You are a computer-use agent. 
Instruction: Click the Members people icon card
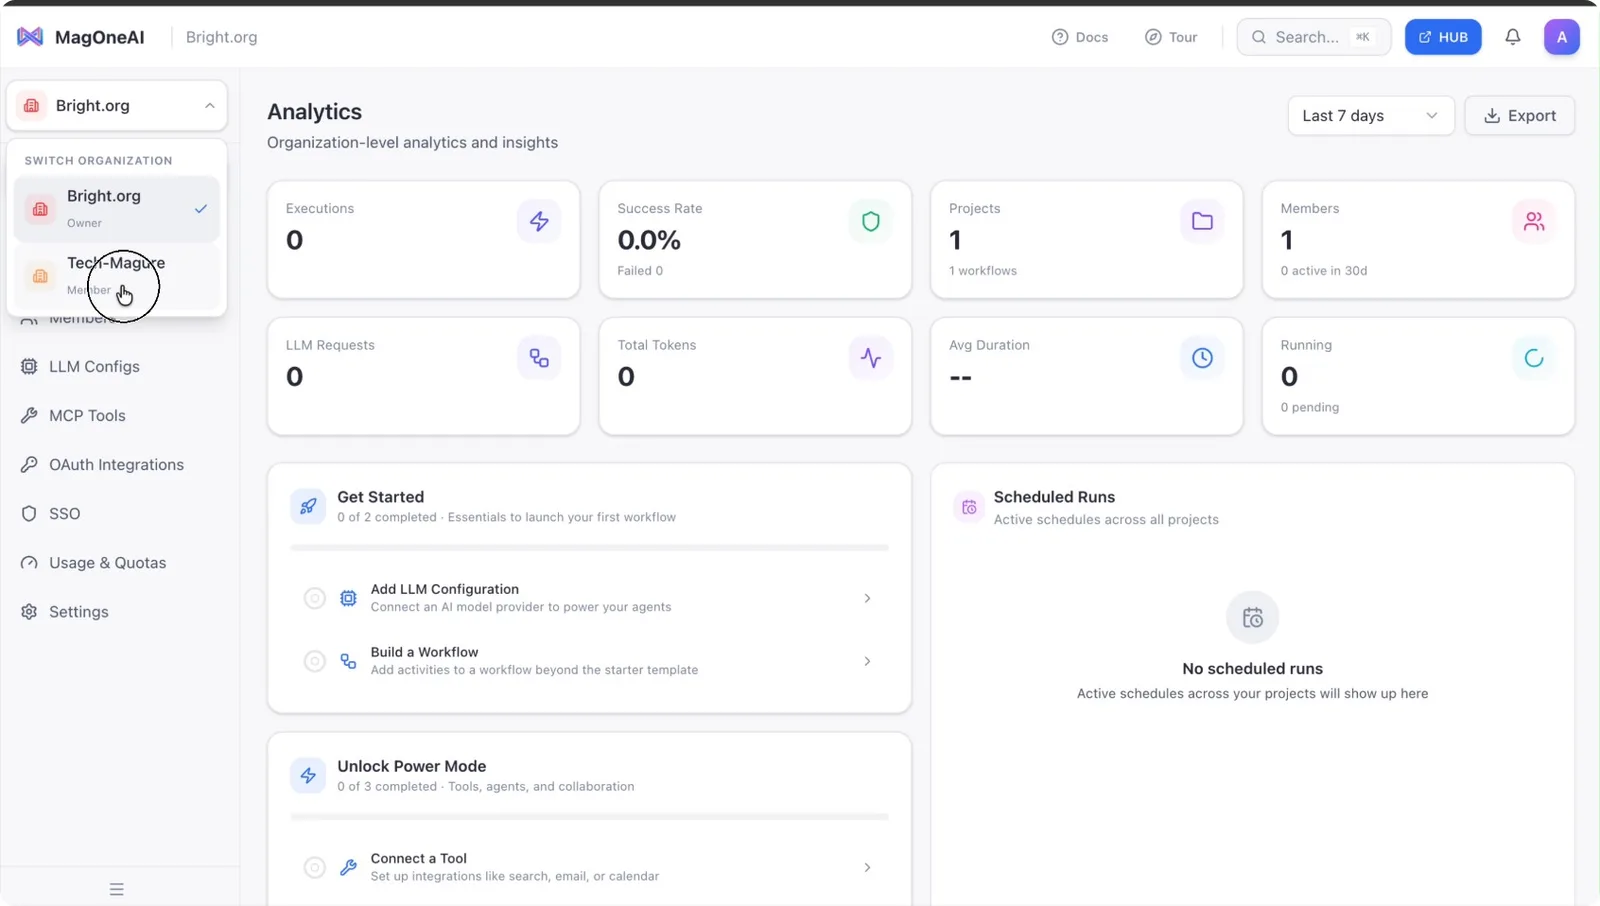click(x=1533, y=221)
